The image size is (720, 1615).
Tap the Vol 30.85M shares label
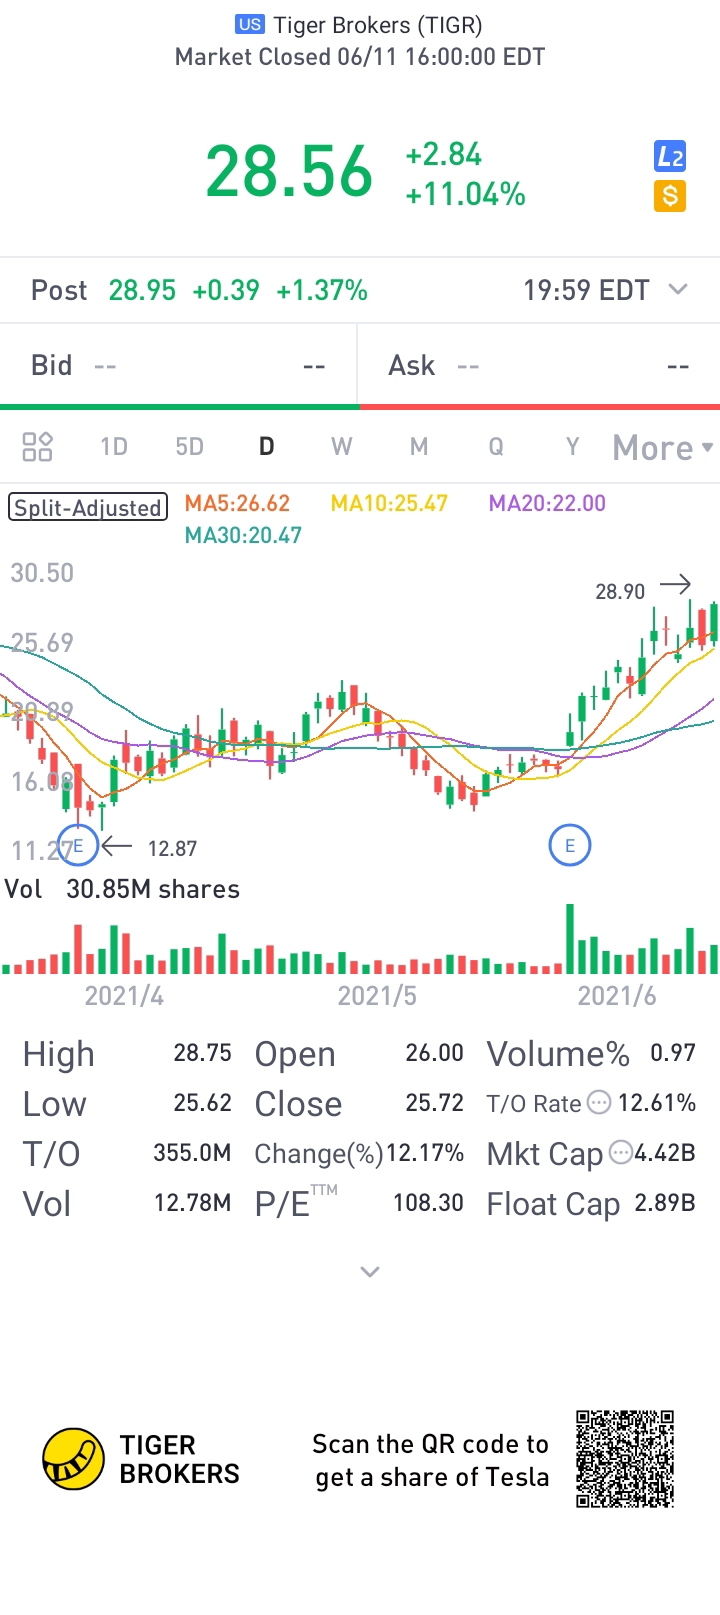pos(122,889)
